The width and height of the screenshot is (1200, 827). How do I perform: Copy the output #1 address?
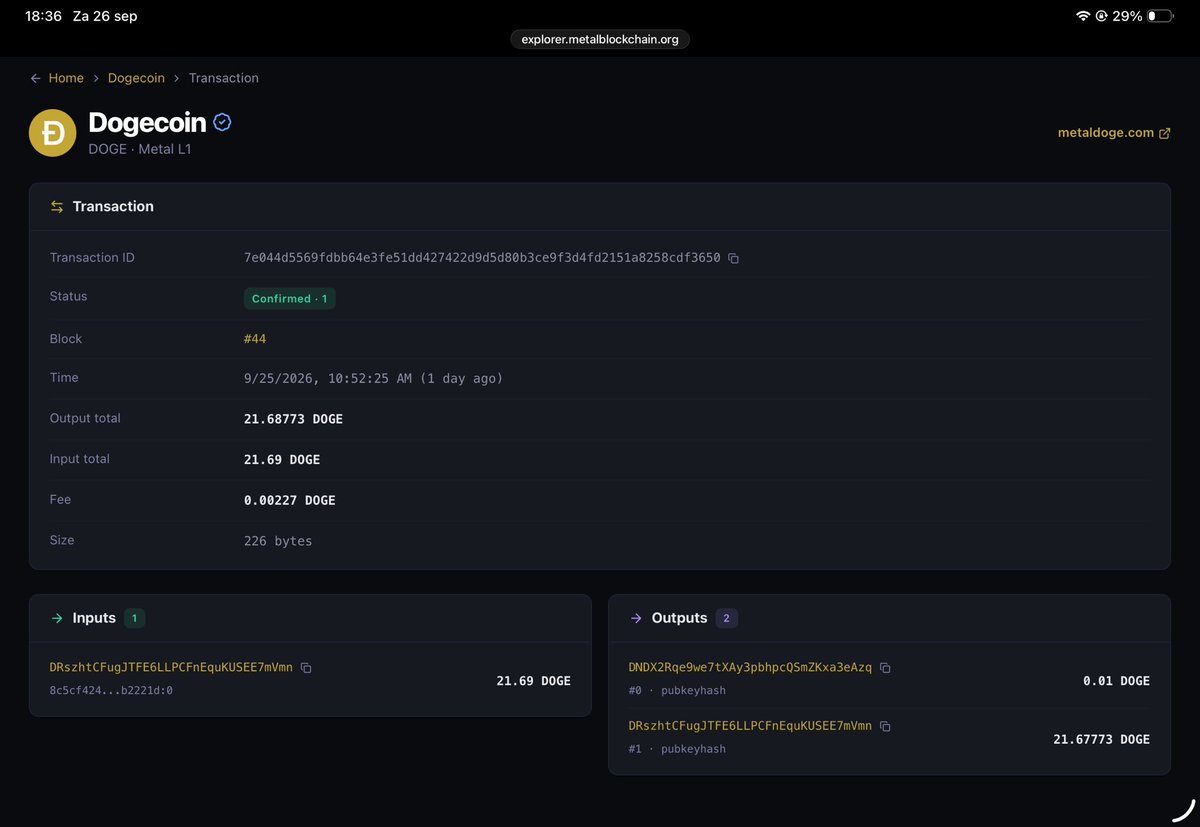tap(885, 727)
